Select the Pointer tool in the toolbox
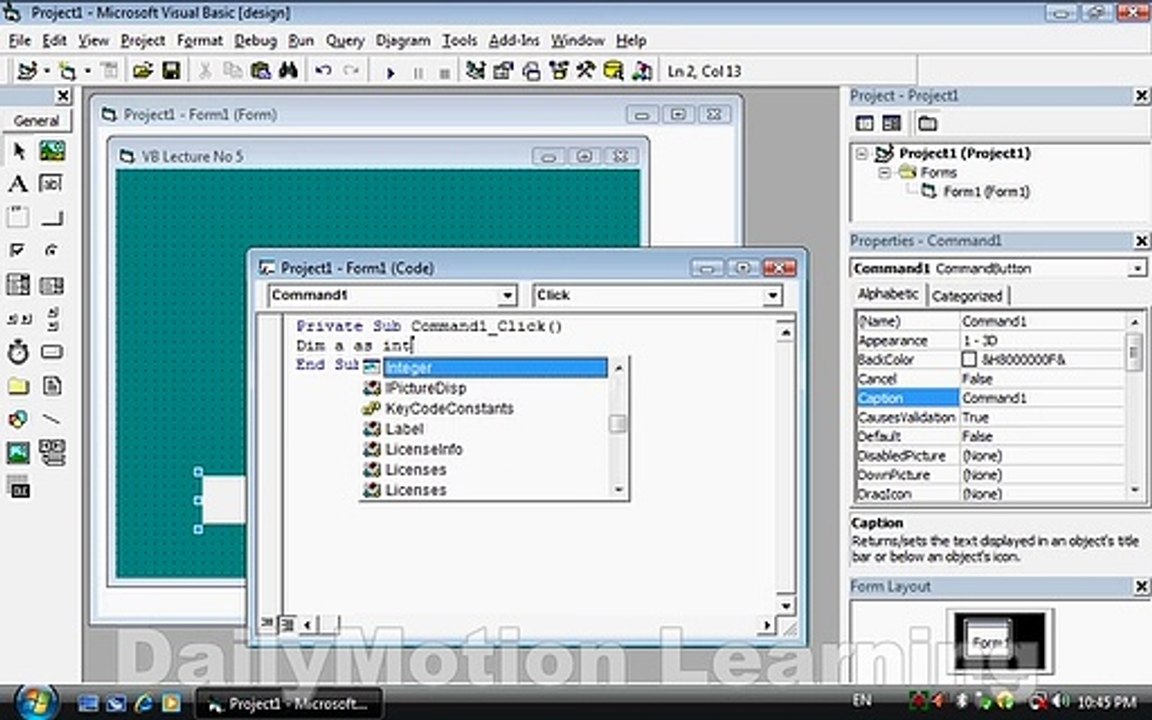Screen dimensions: 1152x720 18,151
